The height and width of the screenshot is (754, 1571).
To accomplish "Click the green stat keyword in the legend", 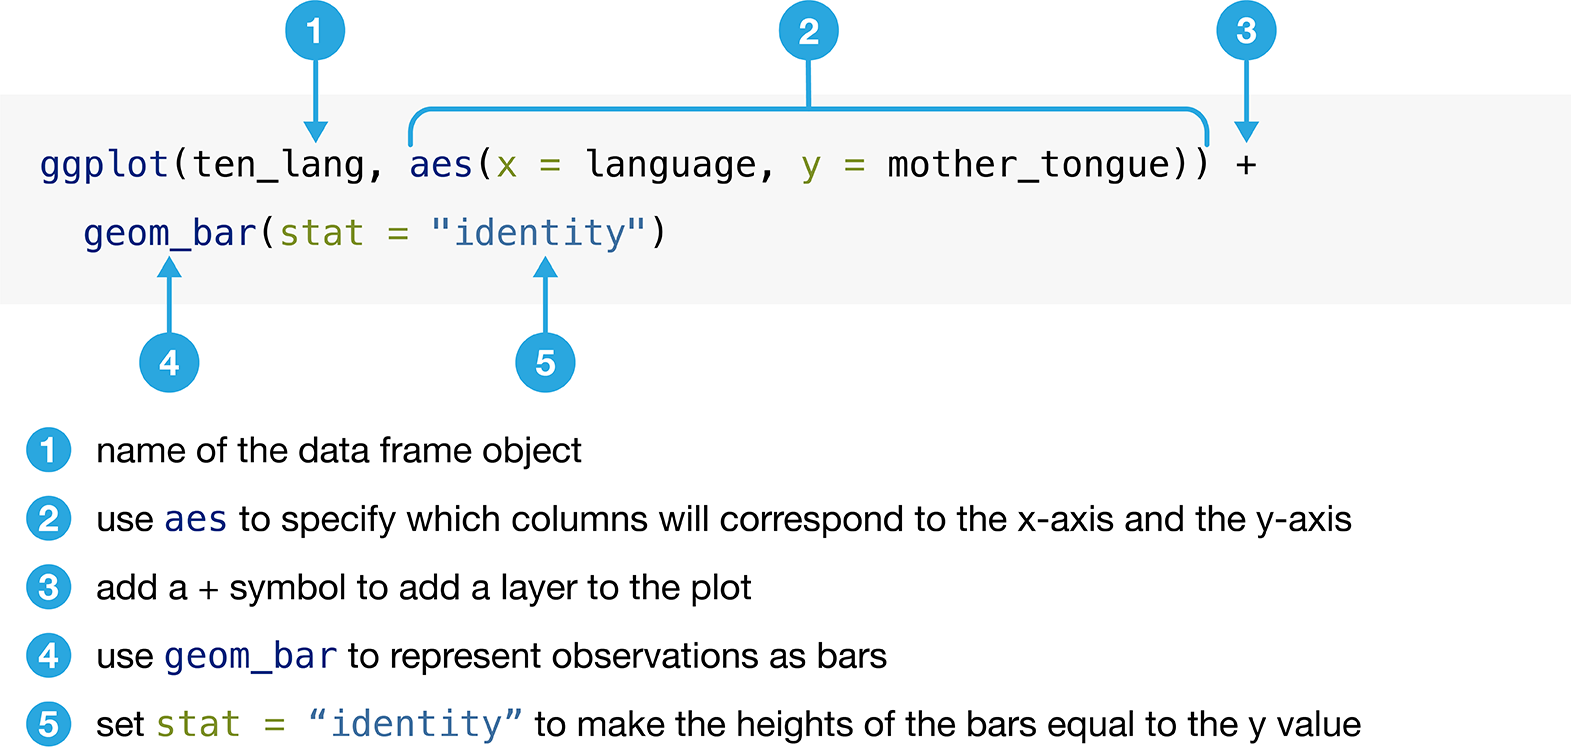I will (197, 725).
